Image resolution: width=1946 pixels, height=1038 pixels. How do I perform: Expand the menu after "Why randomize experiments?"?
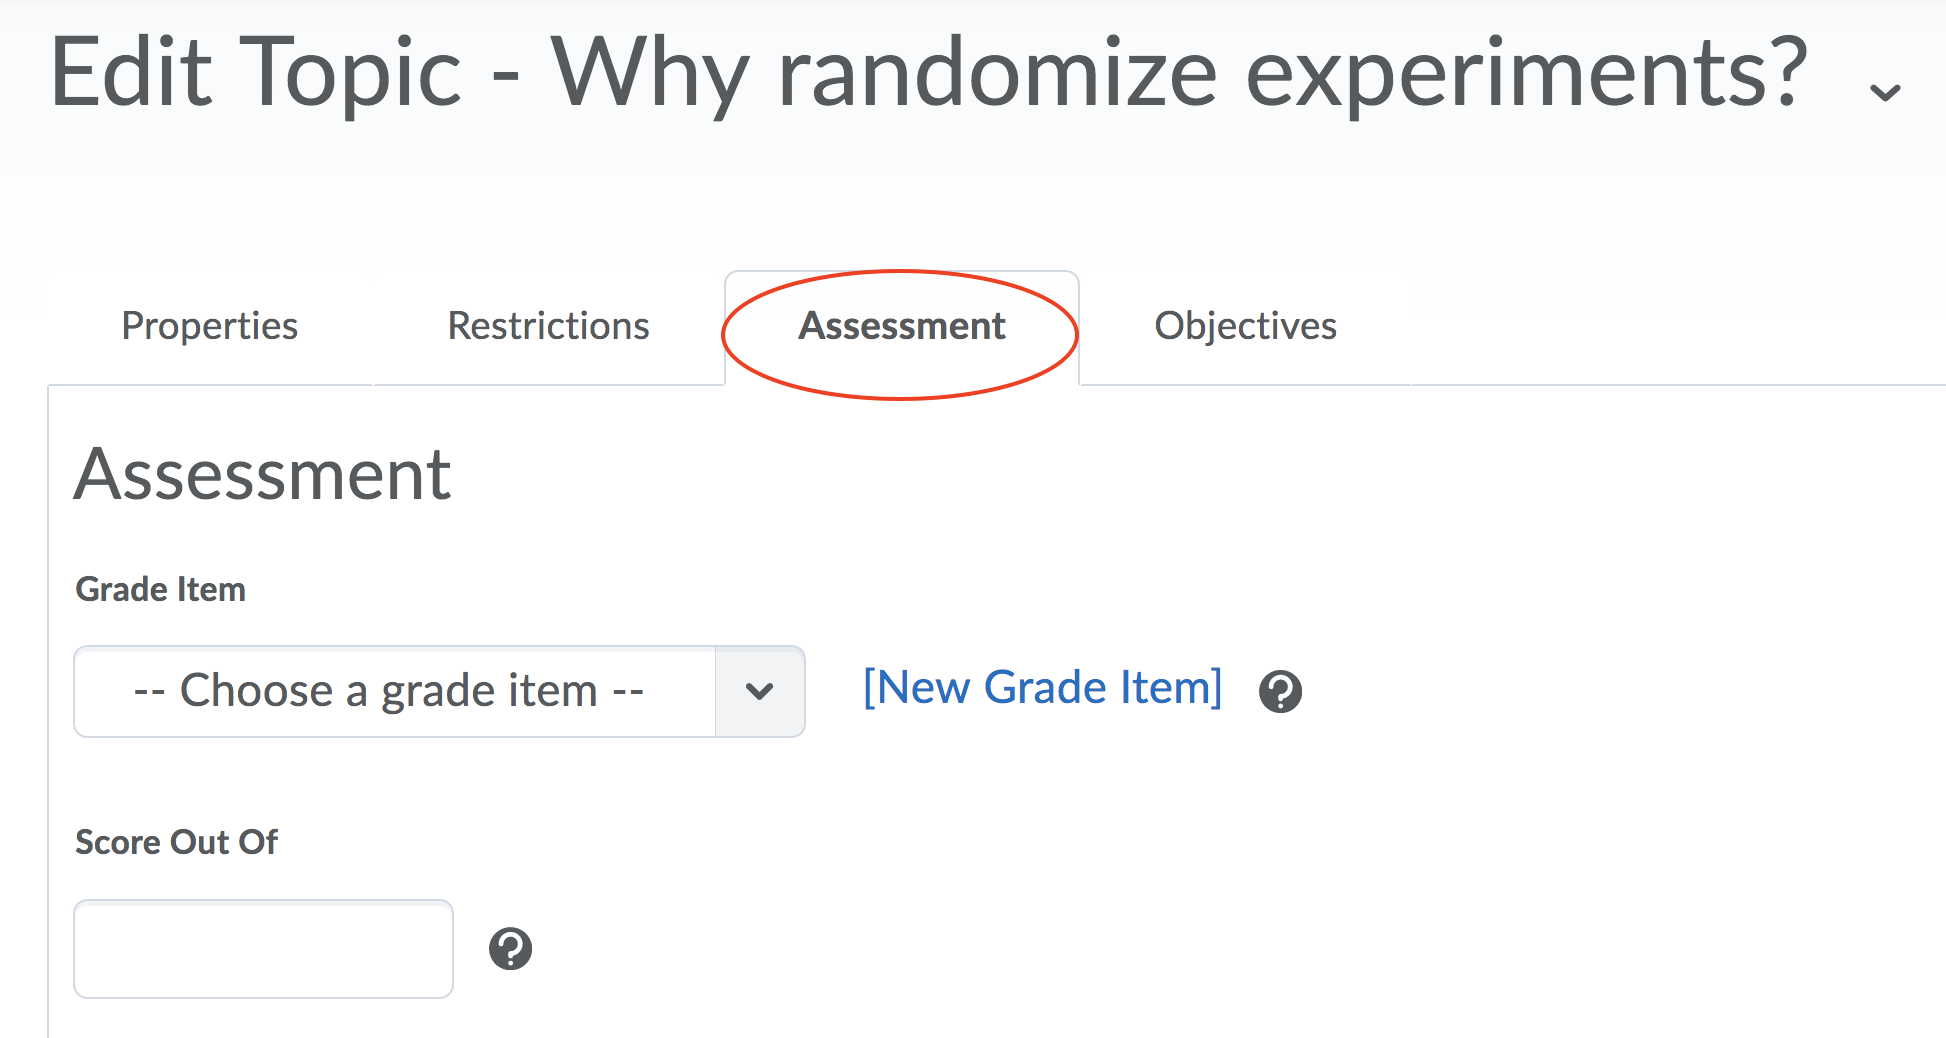pos(1885,93)
